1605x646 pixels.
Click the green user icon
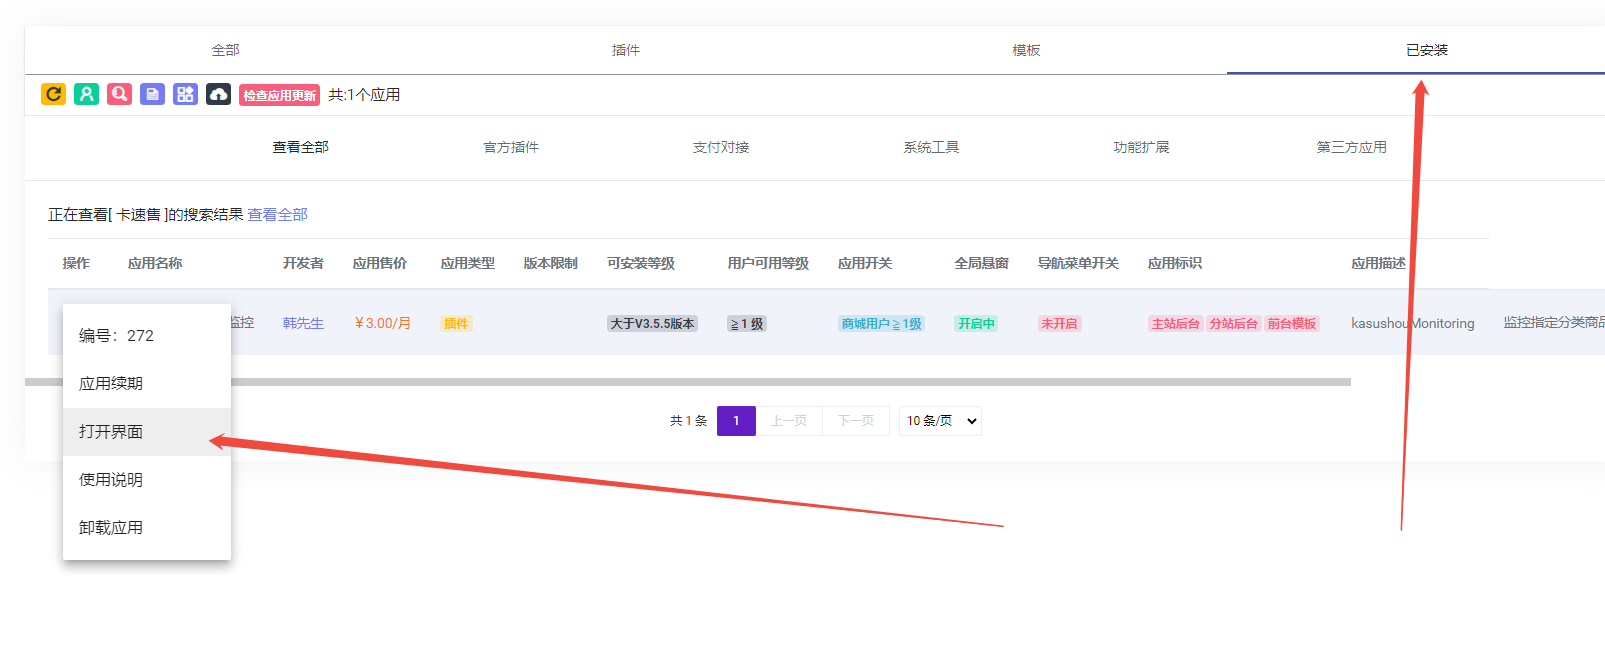tap(86, 94)
